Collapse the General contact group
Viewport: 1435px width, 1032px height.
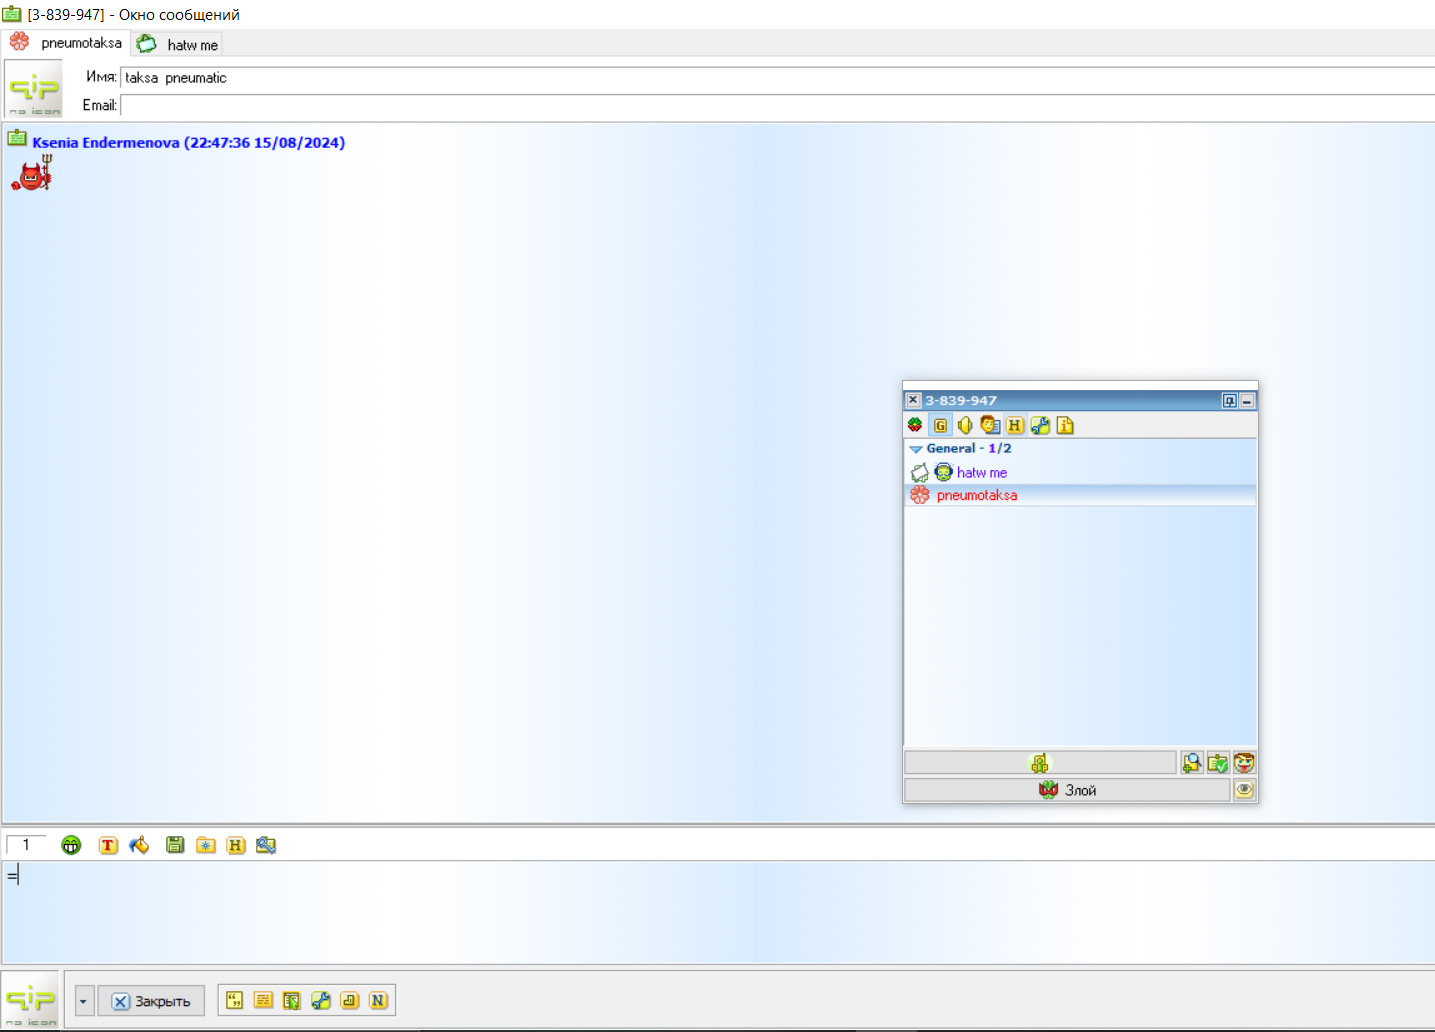(916, 449)
